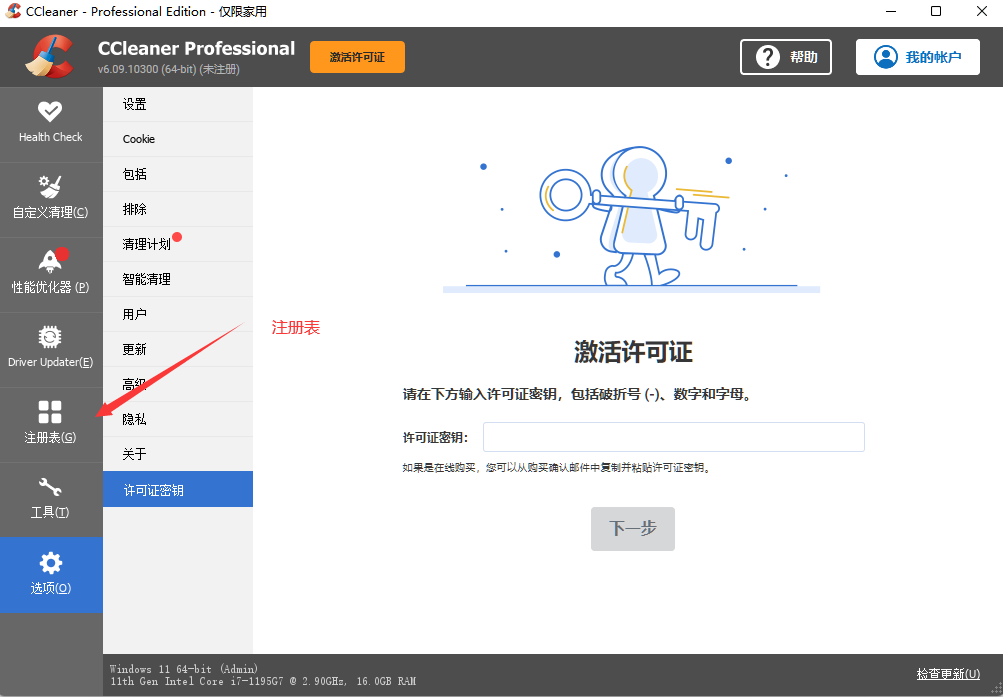The height and width of the screenshot is (697, 1003).
Task: Click the CCleaner logo in header
Action: click(50, 56)
